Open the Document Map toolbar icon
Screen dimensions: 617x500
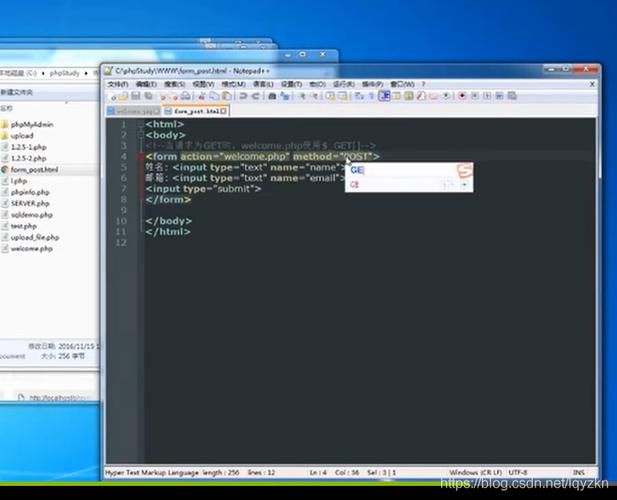tap(409, 96)
